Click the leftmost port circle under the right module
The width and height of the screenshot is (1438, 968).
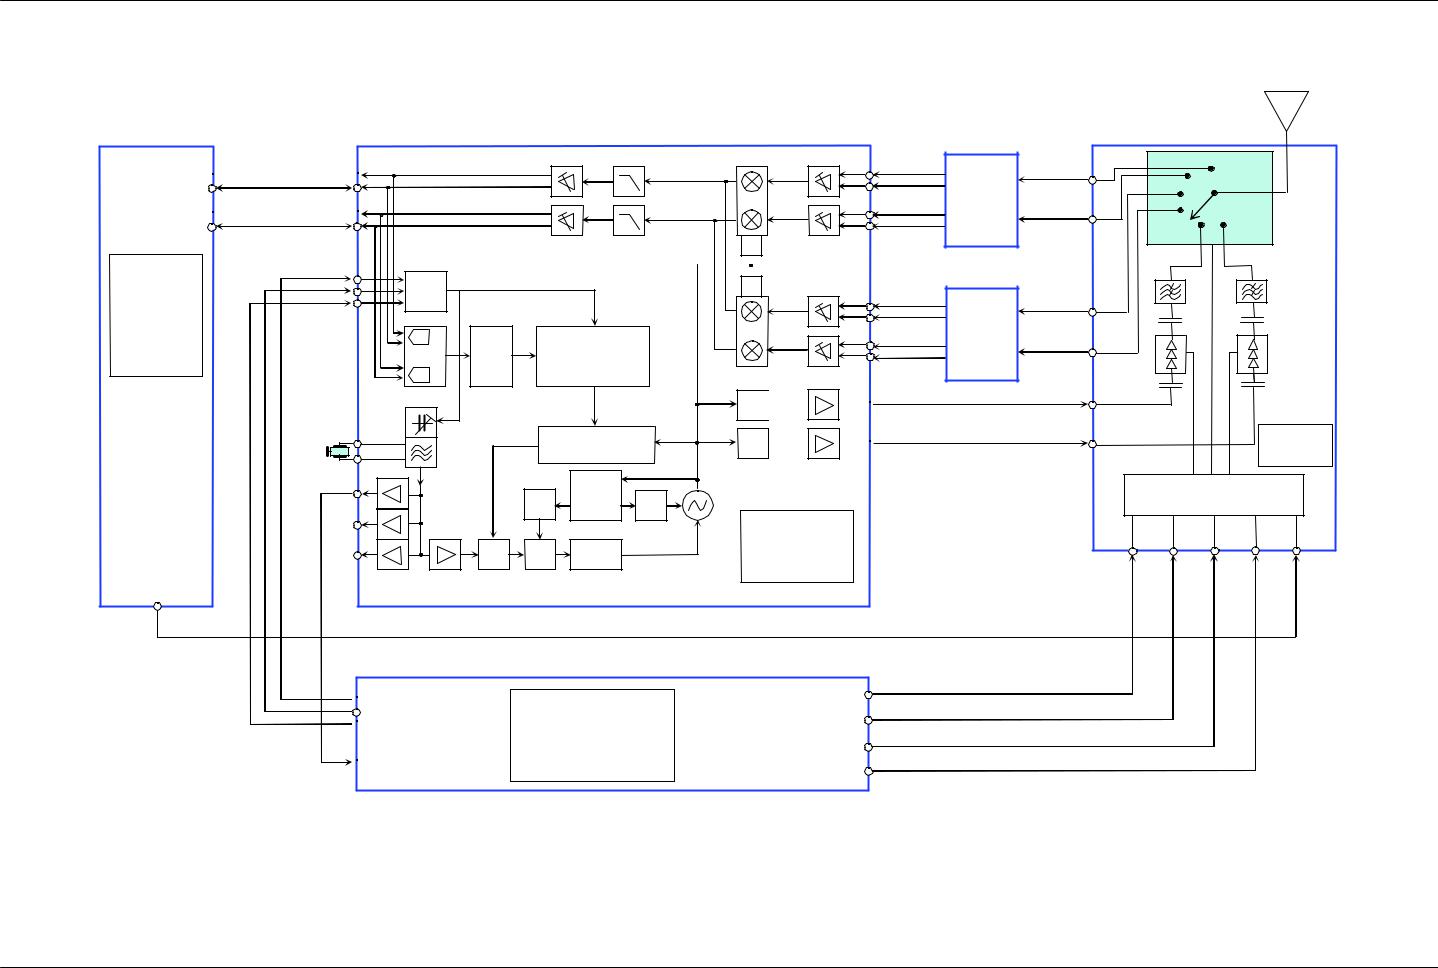tap(1133, 552)
